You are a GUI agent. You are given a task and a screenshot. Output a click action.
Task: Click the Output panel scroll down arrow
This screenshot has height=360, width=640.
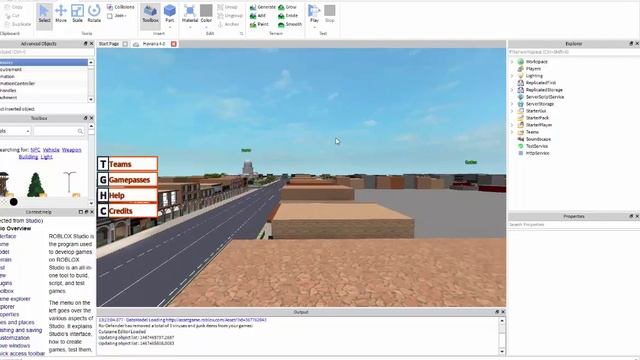pyautogui.click(x=502, y=351)
